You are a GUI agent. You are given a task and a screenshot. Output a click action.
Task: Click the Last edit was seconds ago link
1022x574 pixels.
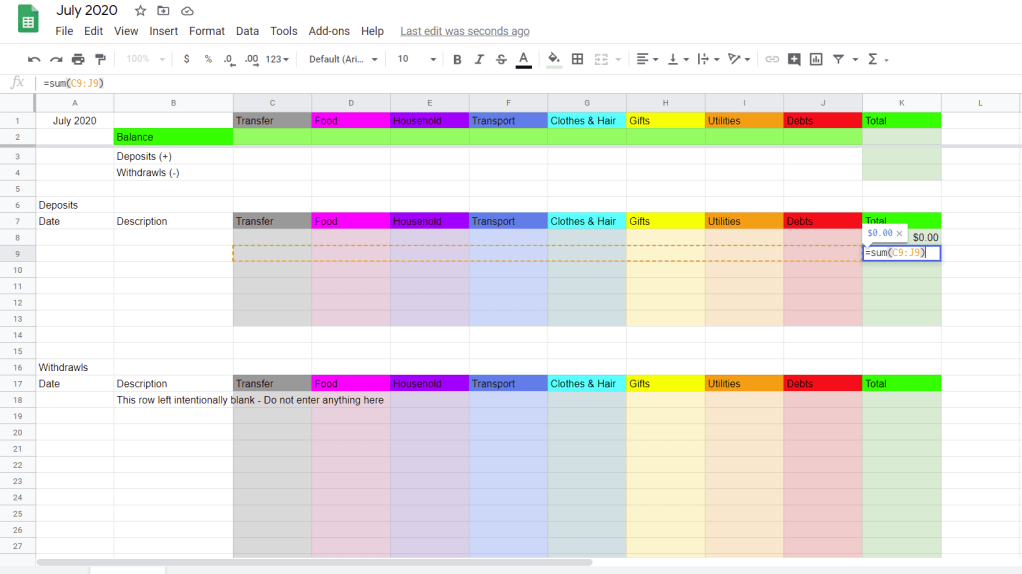pyautogui.click(x=465, y=32)
